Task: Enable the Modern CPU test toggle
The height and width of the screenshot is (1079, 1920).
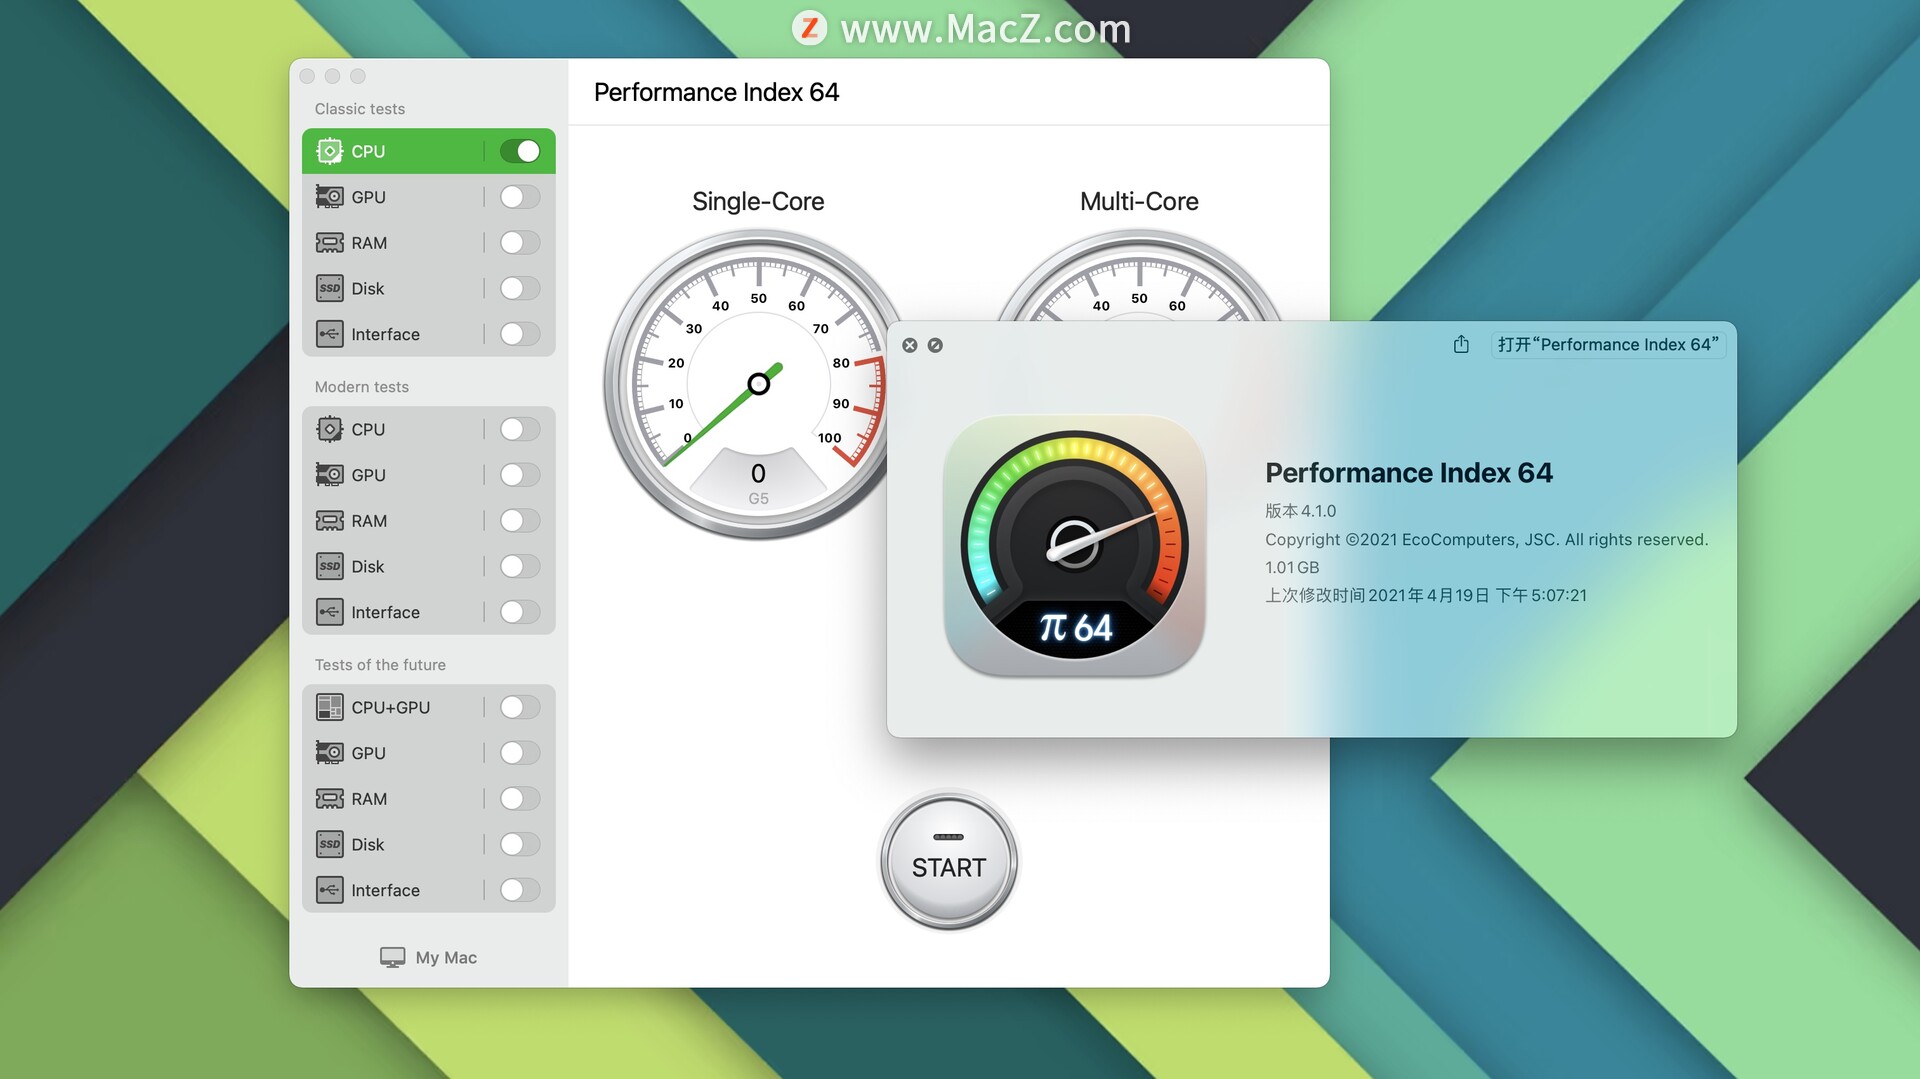Action: pos(520,429)
